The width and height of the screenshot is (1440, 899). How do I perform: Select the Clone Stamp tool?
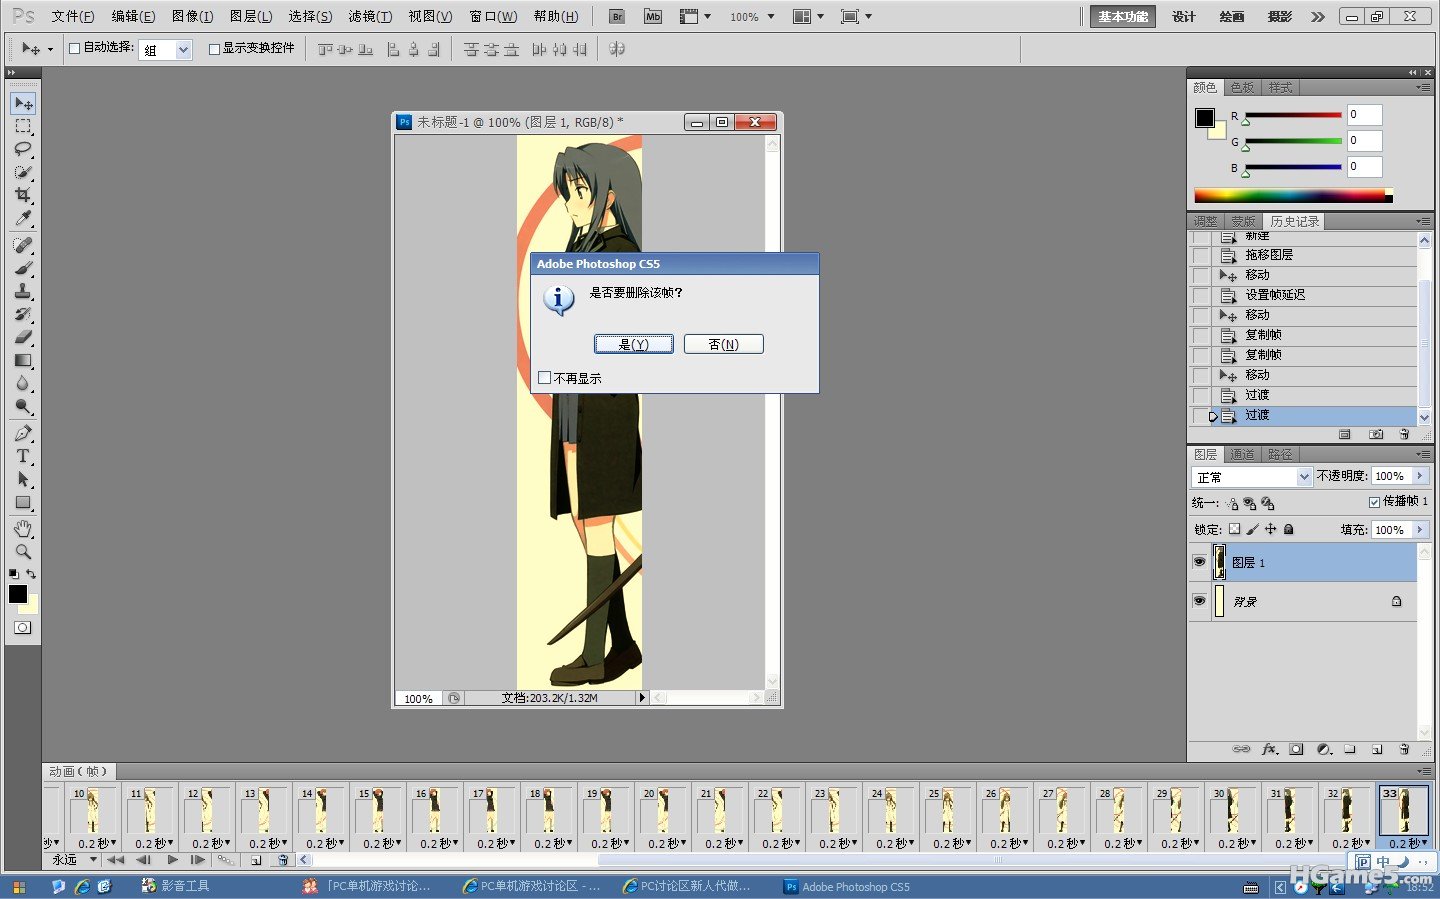click(23, 291)
